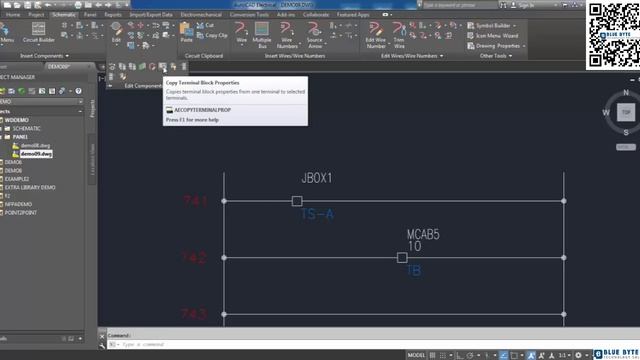Click the TOP face of the ViewCube
Screen dimensions: 640x360
[626, 112]
